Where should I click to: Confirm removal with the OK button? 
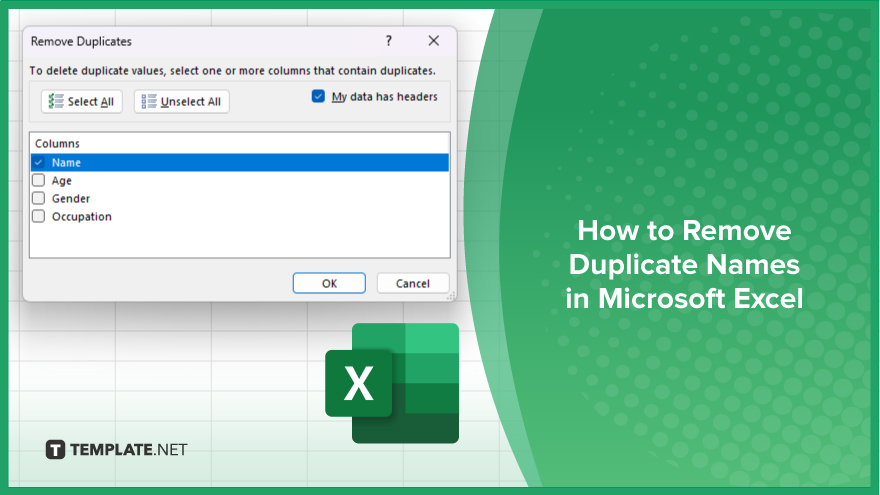click(329, 283)
